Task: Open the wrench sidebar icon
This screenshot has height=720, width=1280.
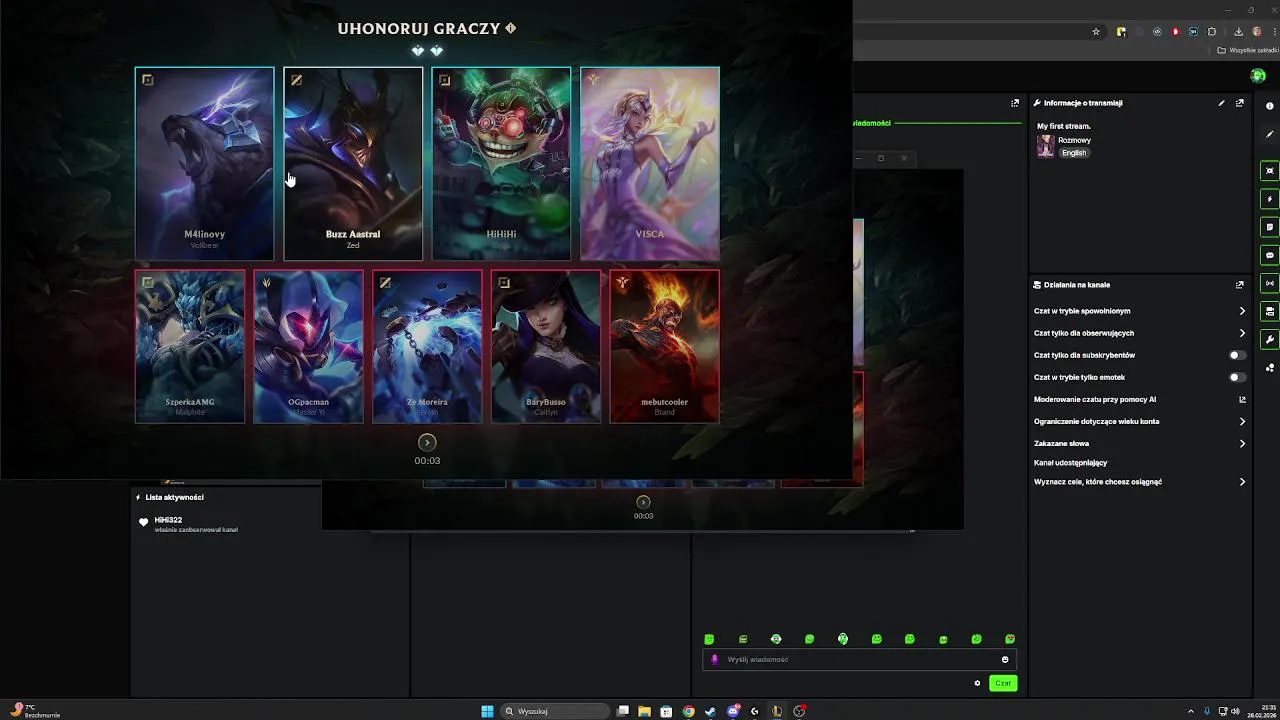Action: point(1270,339)
